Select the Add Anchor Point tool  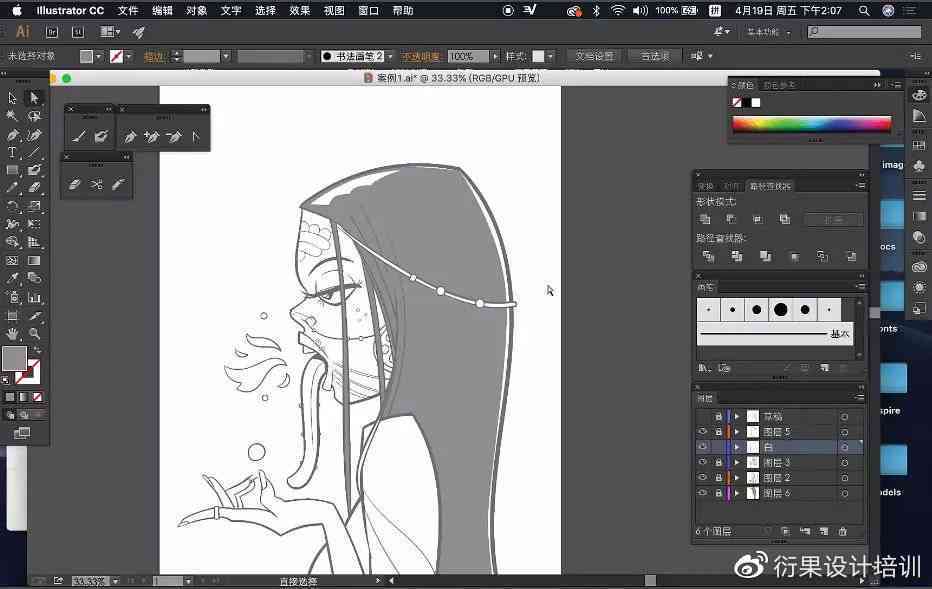click(x=152, y=137)
